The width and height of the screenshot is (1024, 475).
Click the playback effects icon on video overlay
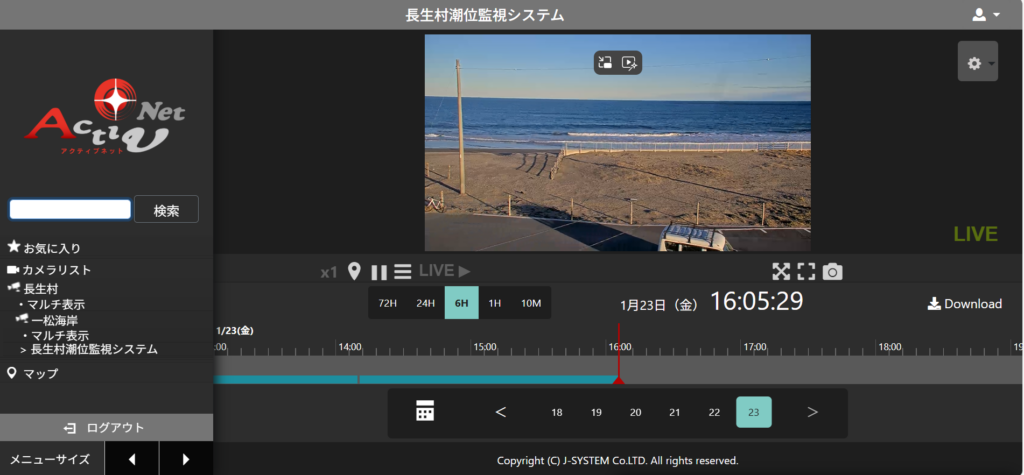point(629,62)
